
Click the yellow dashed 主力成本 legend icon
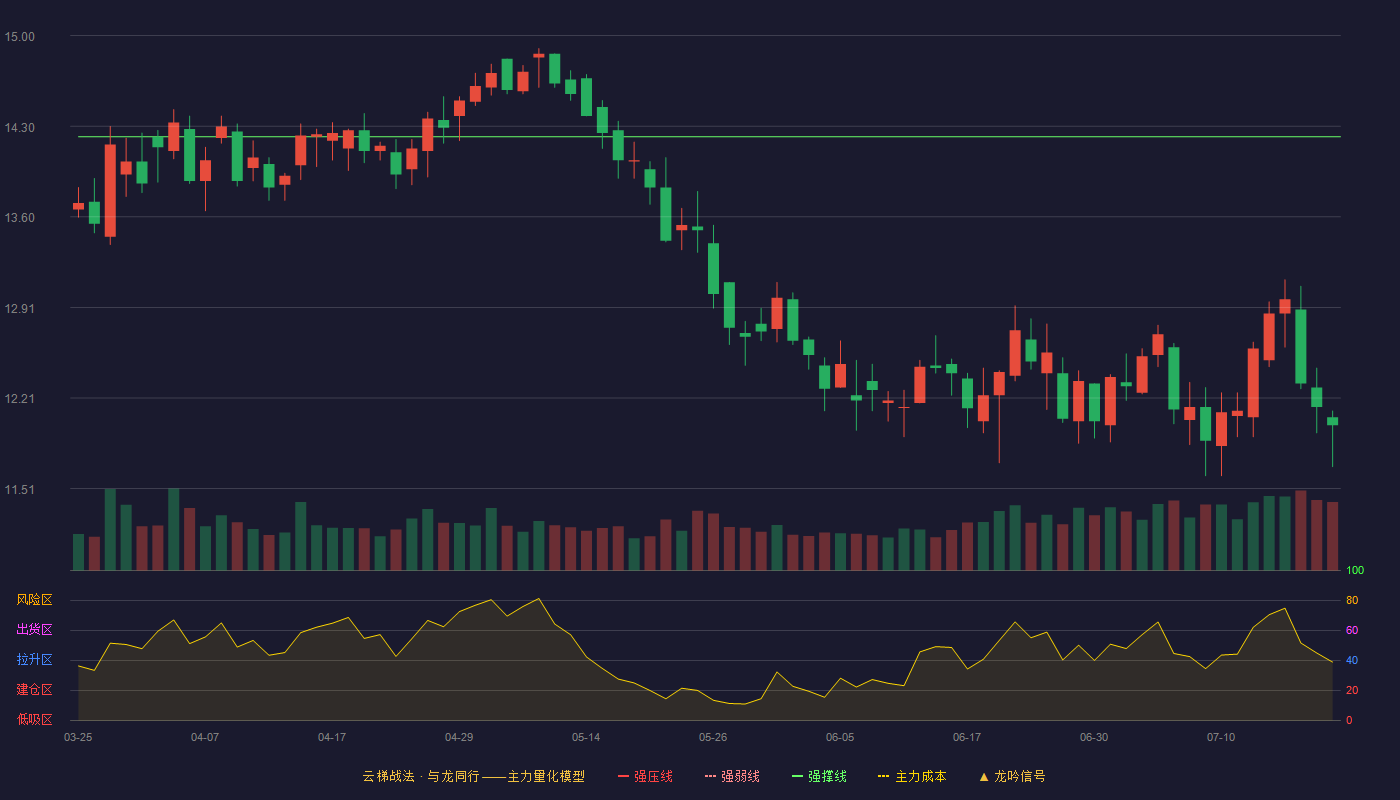[884, 776]
